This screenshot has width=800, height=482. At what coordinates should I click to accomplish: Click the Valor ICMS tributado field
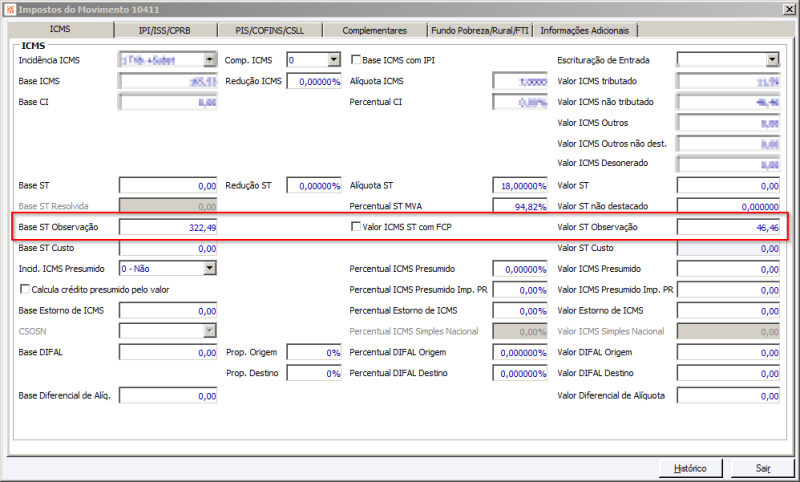point(728,81)
